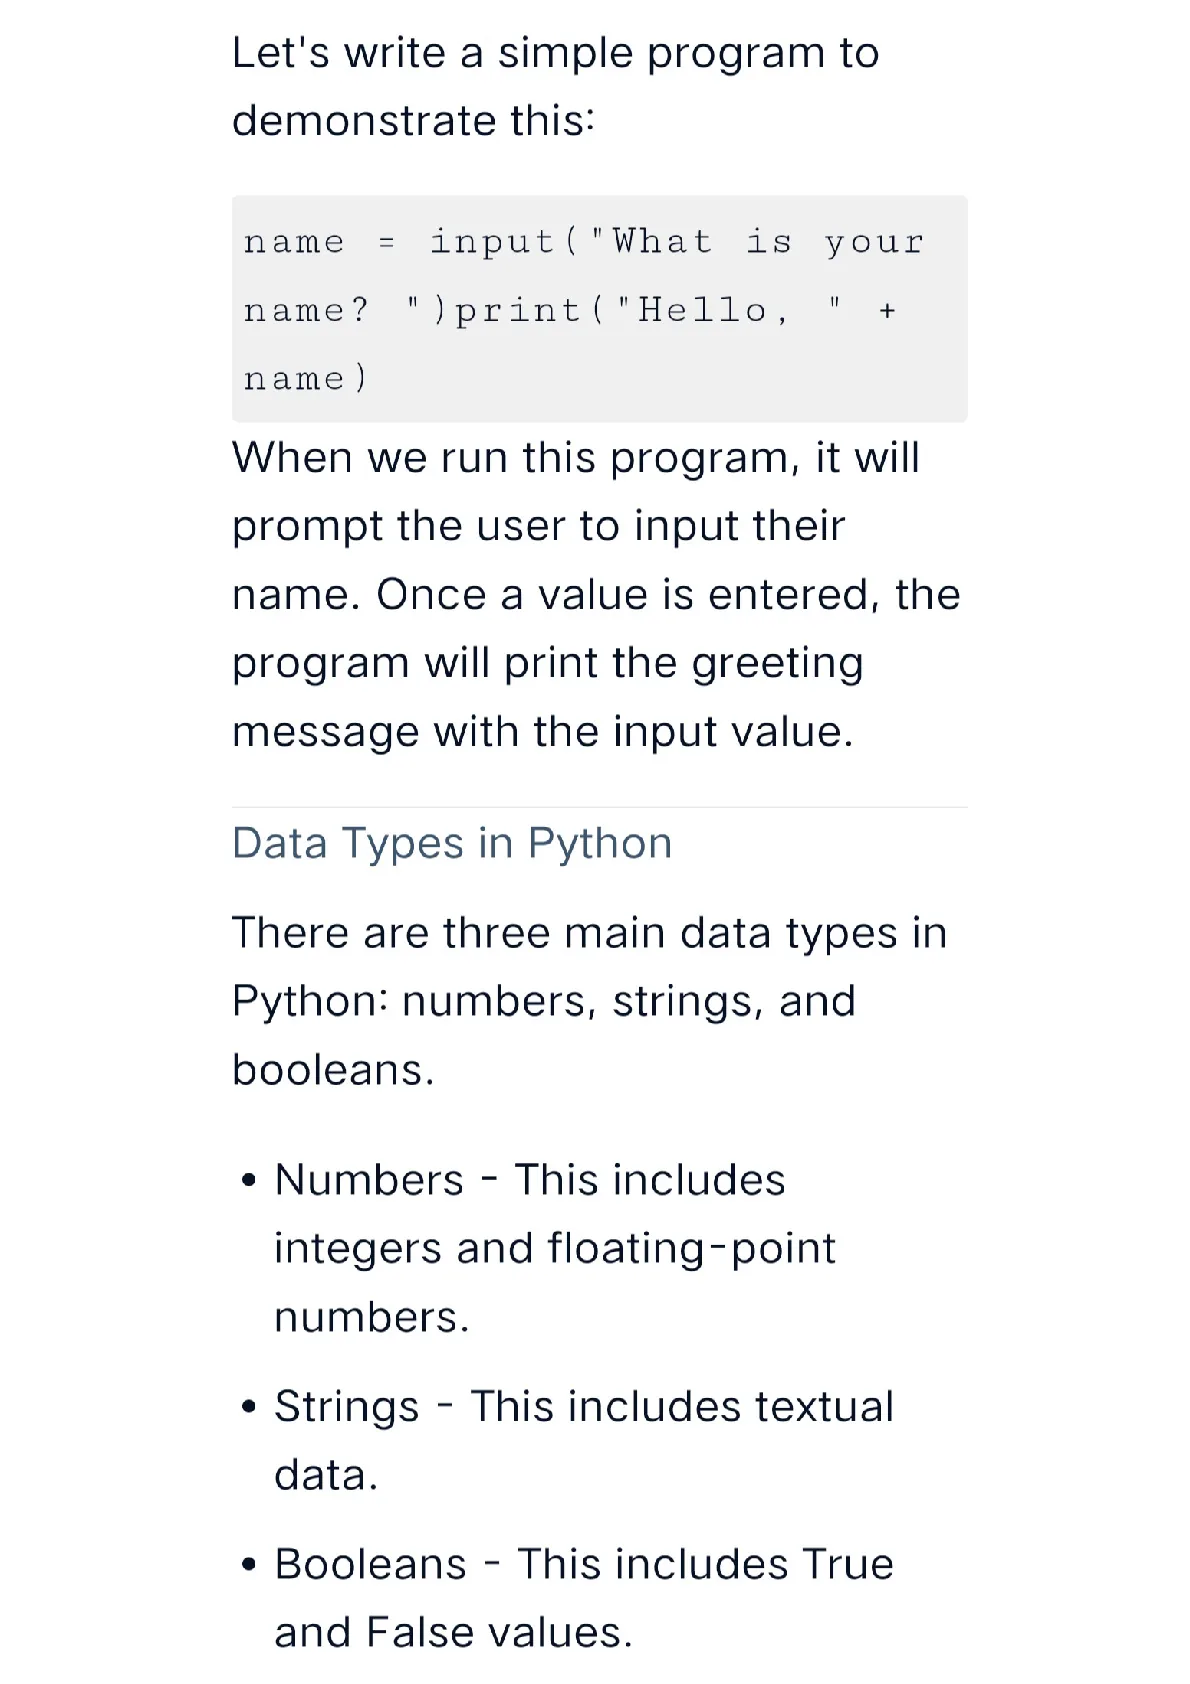1190x1684 pixels.
Task: Click the text "demonstrate this:"
Action: (414, 121)
